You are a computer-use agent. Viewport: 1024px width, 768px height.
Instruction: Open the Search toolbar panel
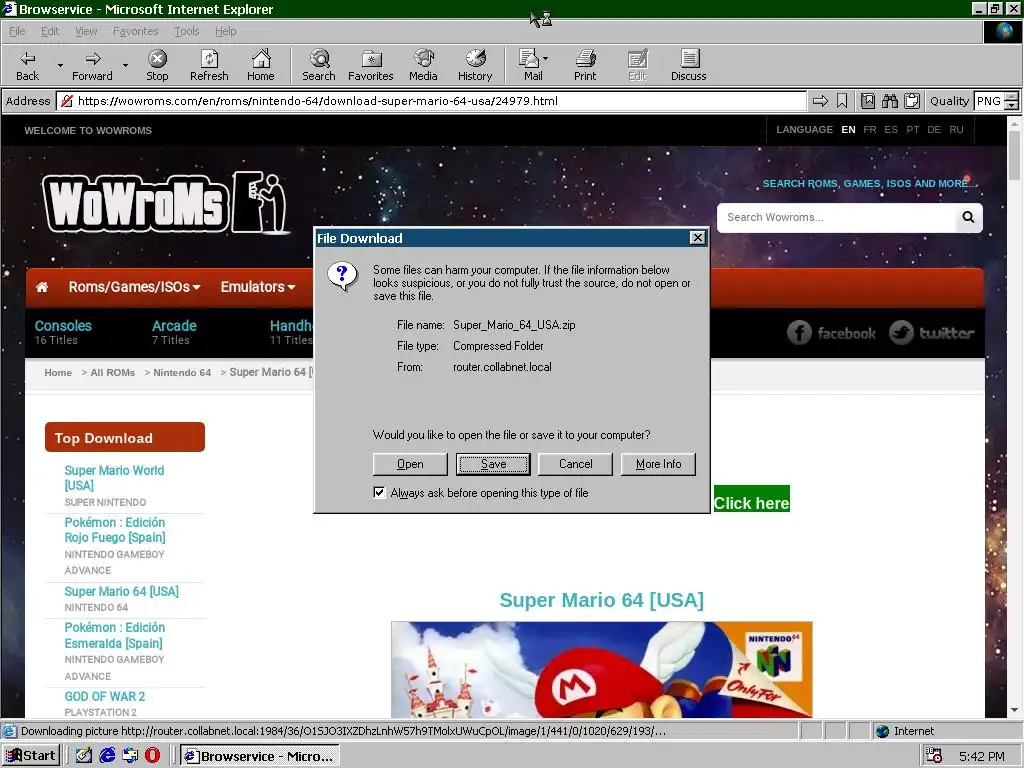pyautogui.click(x=319, y=65)
